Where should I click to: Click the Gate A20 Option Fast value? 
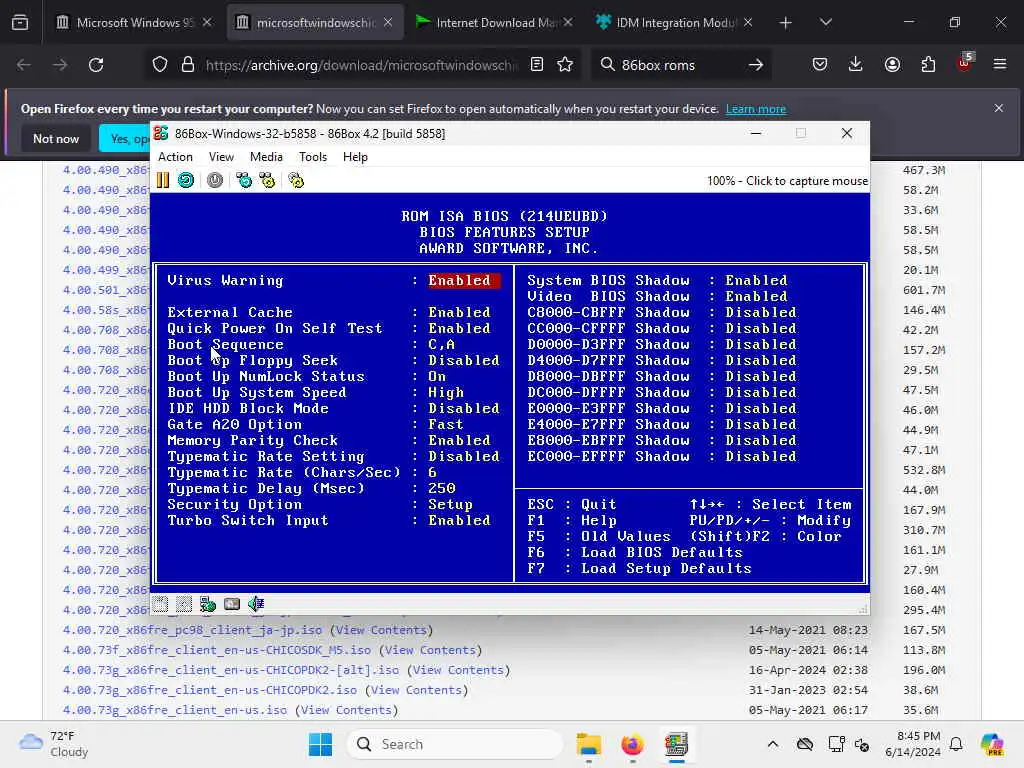point(445,424)
